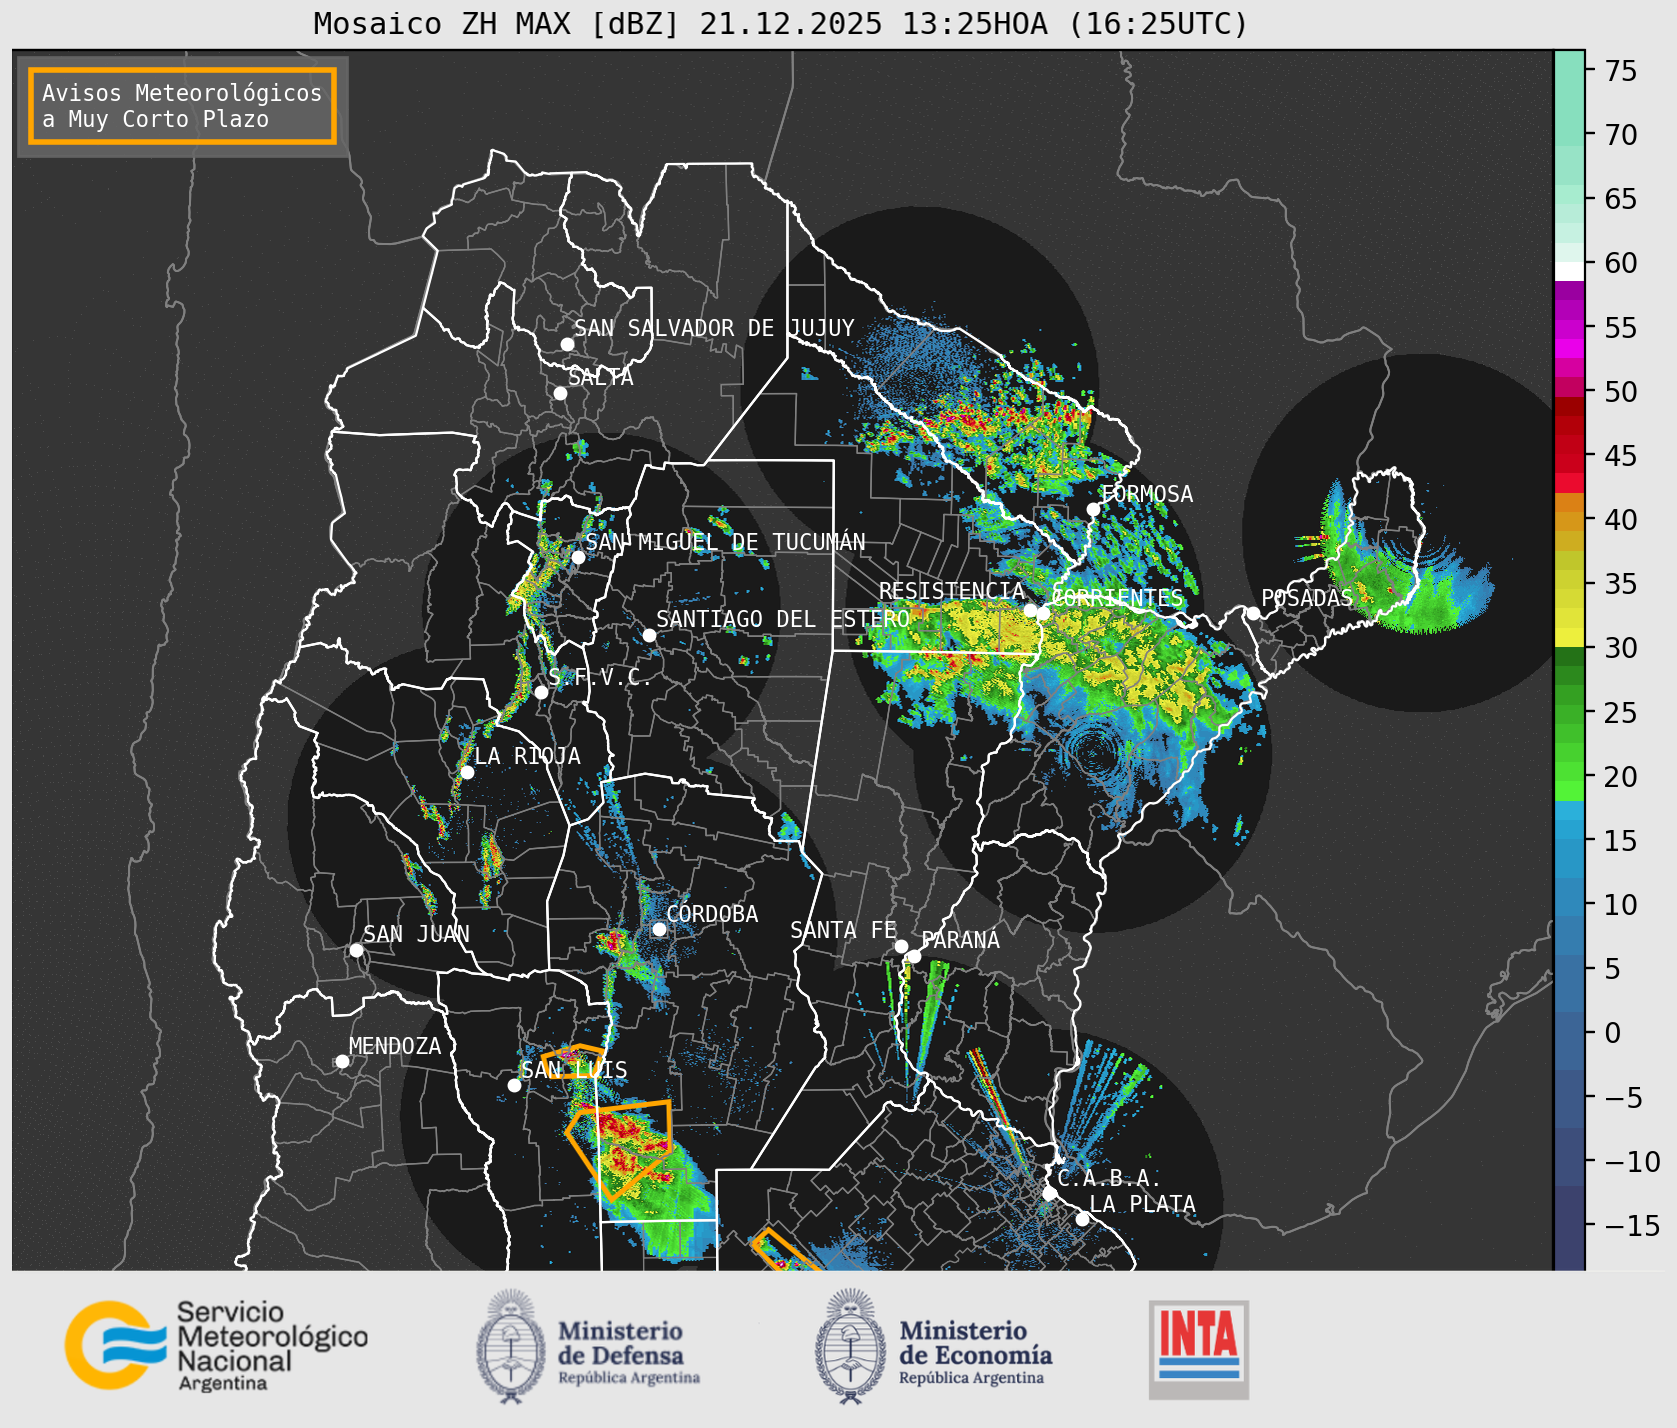Click the Resistencia city marker dot
This screenshot has height=1428, width=1677.
pos(1030,610)
